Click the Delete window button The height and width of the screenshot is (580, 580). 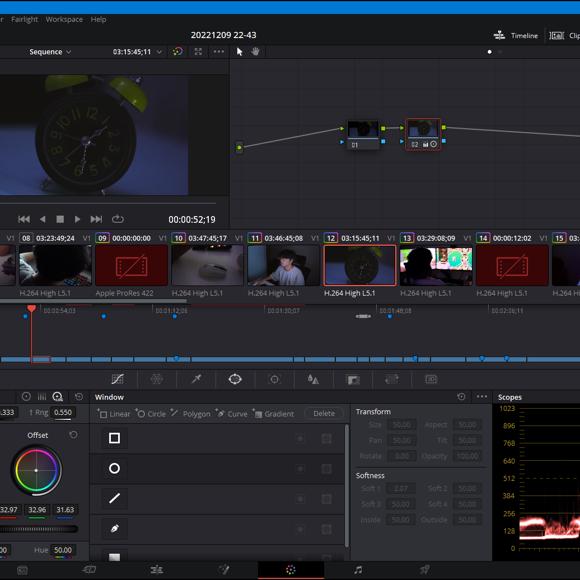[x=324, y=414]
